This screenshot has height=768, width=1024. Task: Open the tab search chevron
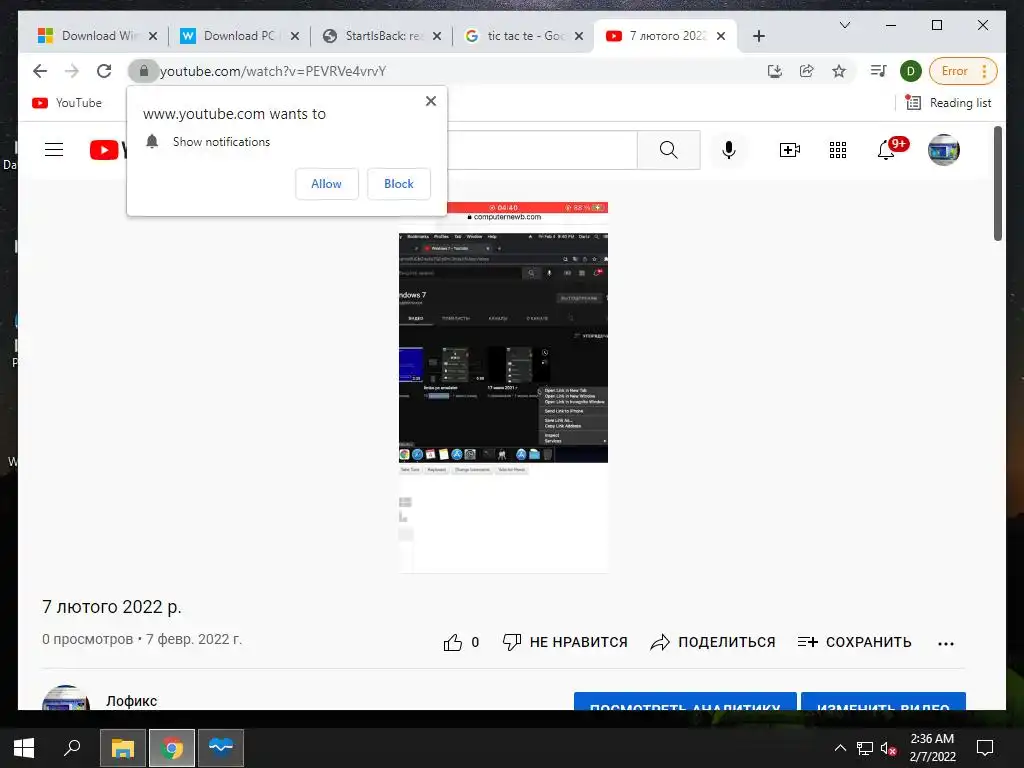click(844, 25)
